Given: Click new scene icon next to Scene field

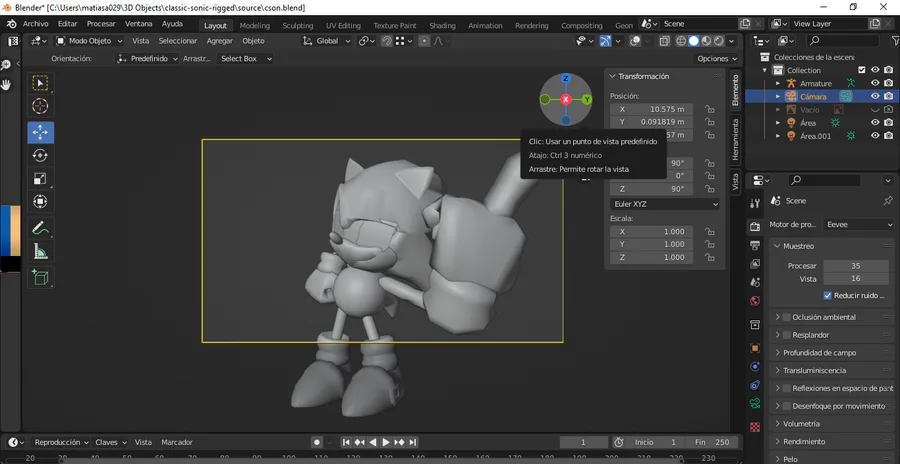Looking at the screenshot, I should [745, 24].
